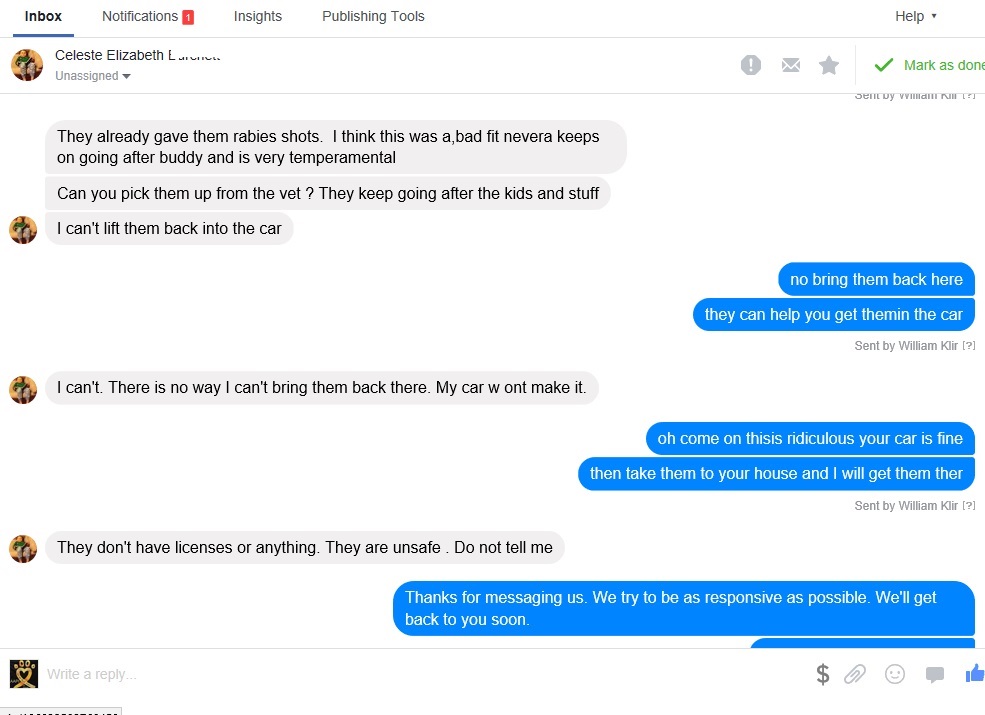
Task: Open saved replies speech bubble icon
Action: (935, 675)
